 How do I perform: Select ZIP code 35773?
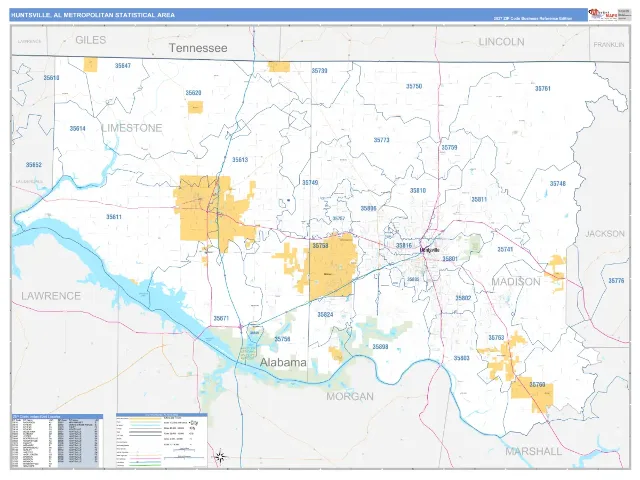click(x=382, y=140)
